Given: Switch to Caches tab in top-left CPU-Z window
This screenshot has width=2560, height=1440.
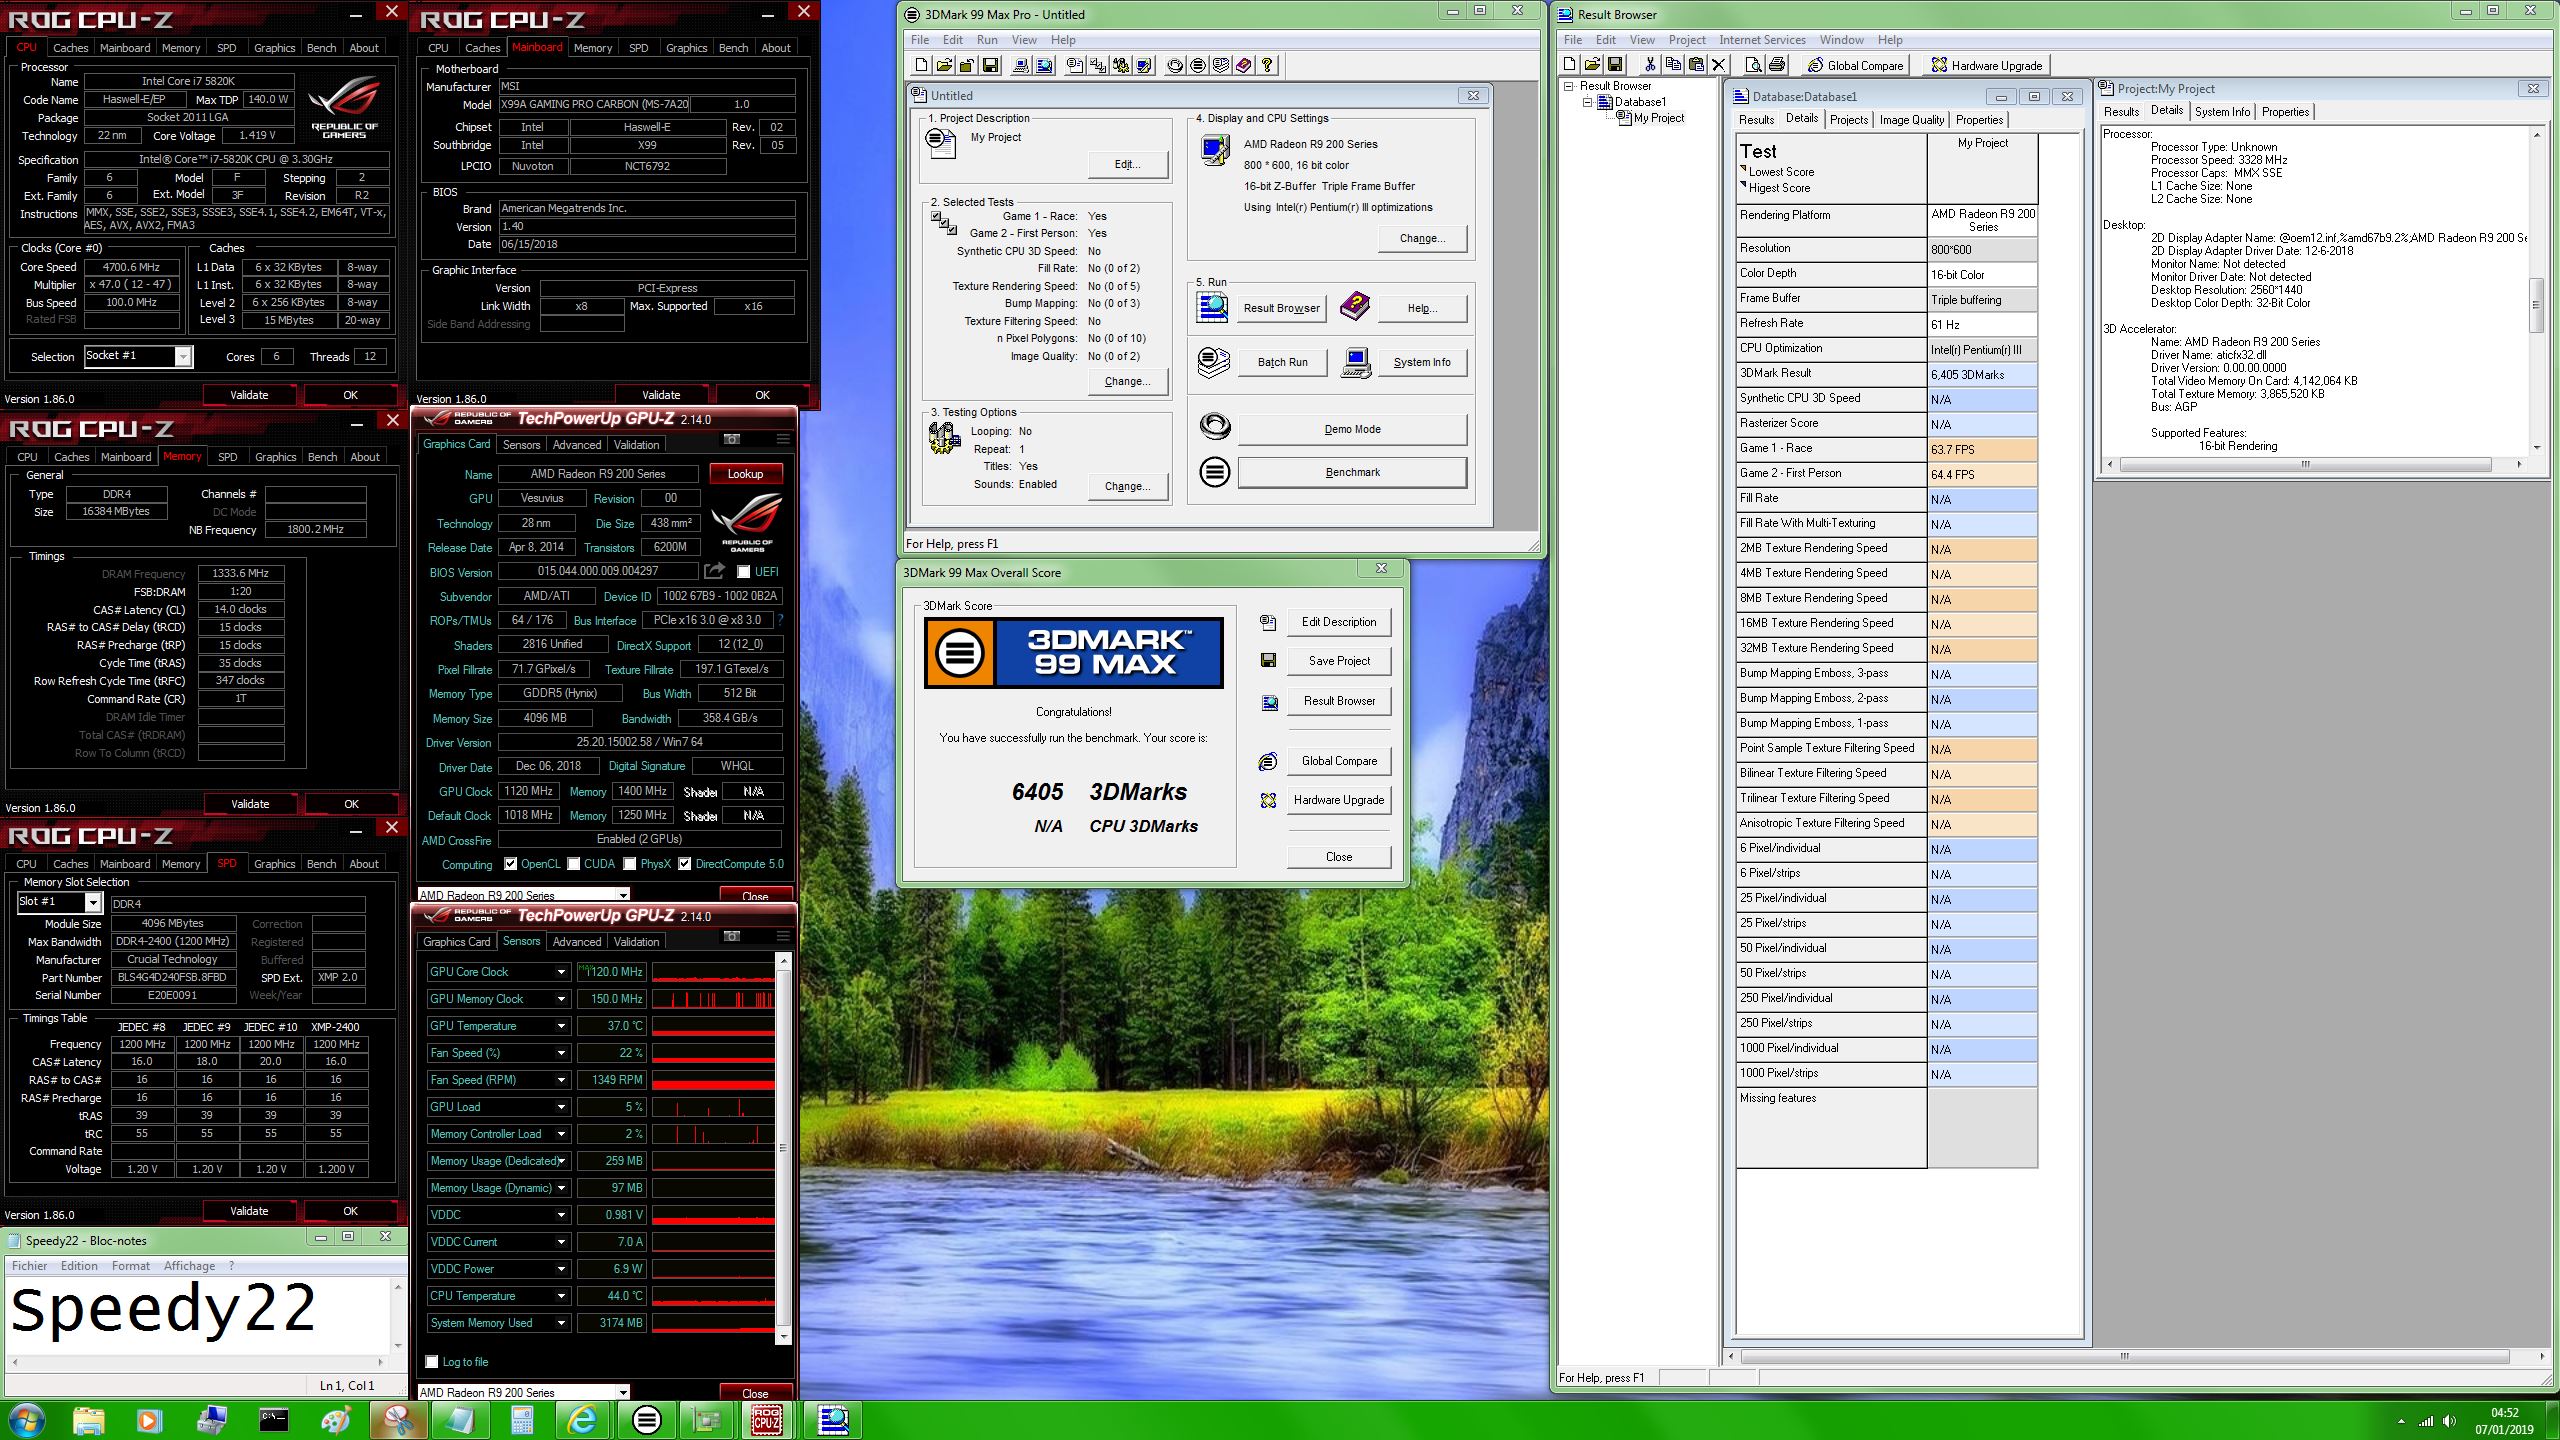Looking at the screenshot, I should click(x=70, y=48).
